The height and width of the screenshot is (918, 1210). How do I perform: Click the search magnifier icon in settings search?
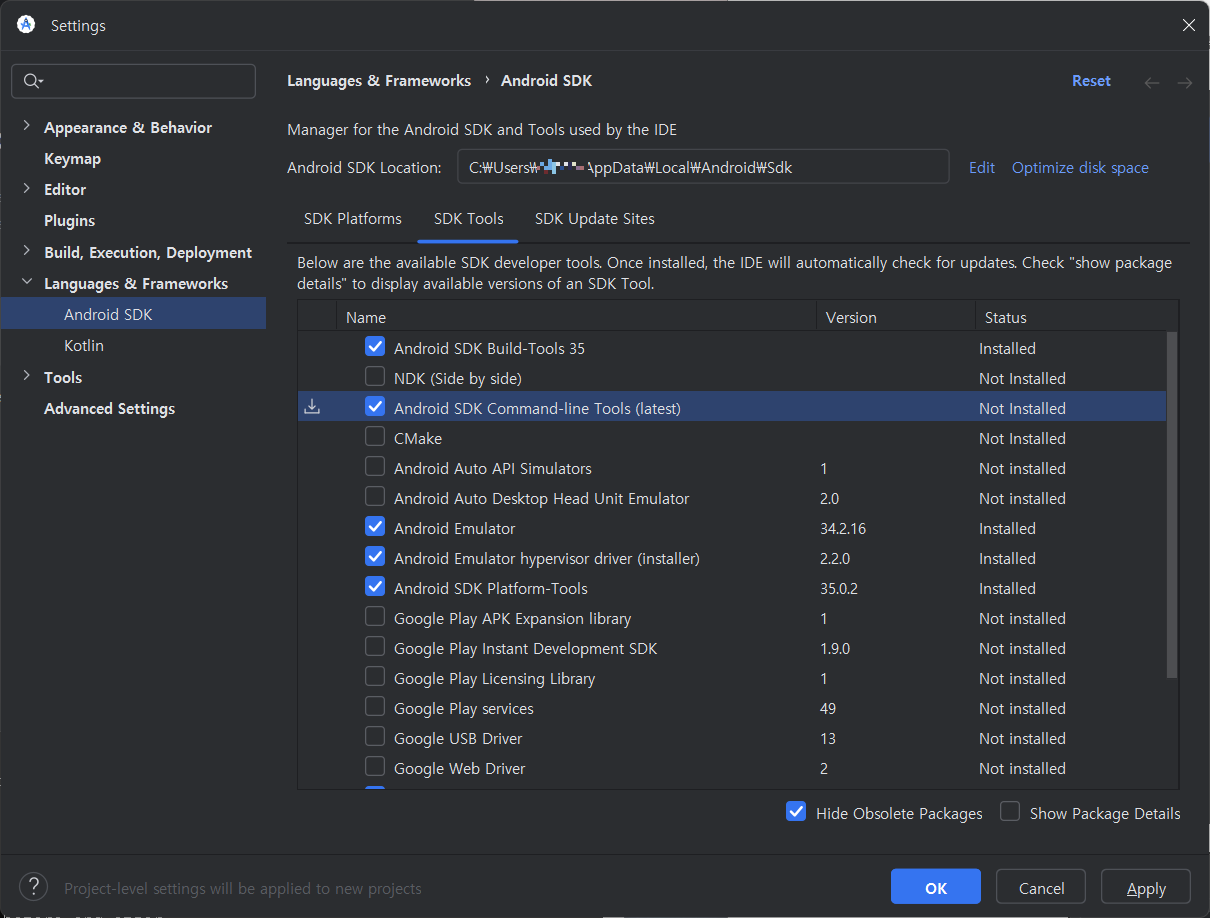coord(33,81)
